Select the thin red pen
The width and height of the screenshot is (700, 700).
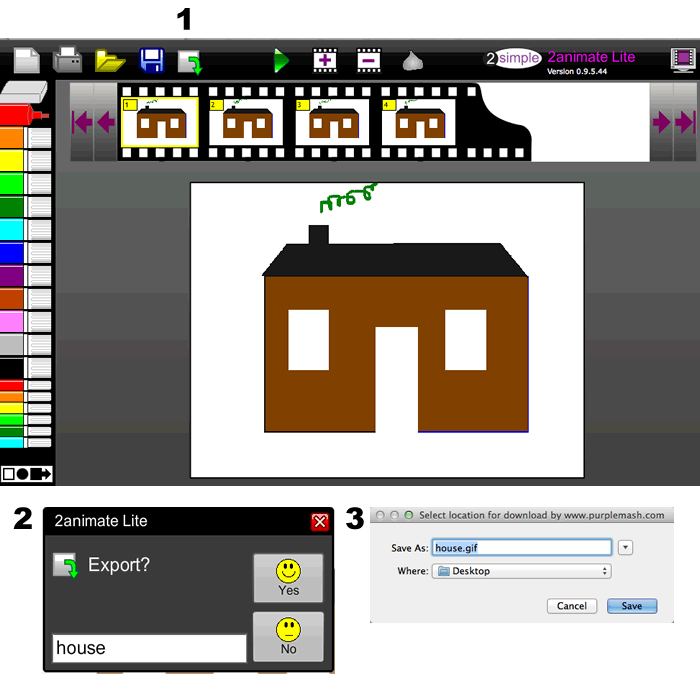click(25, 385)
